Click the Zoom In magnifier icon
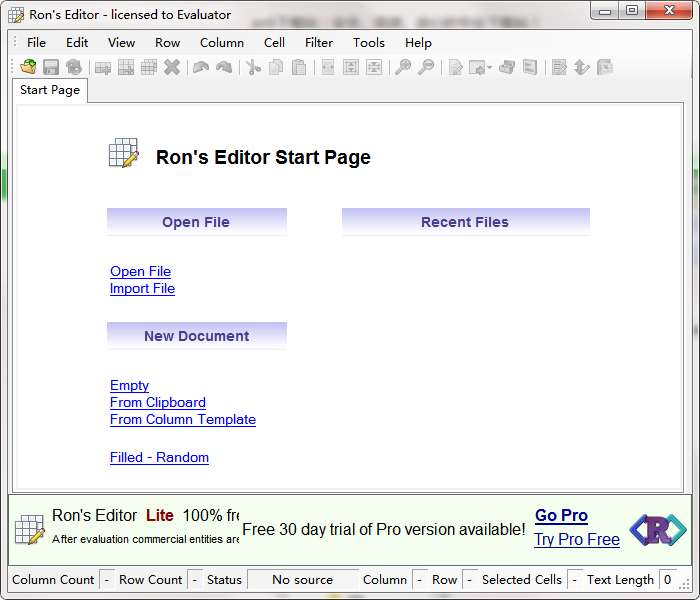Image resolution: width=700 pixels, height=600 pixels. [403, 67]
